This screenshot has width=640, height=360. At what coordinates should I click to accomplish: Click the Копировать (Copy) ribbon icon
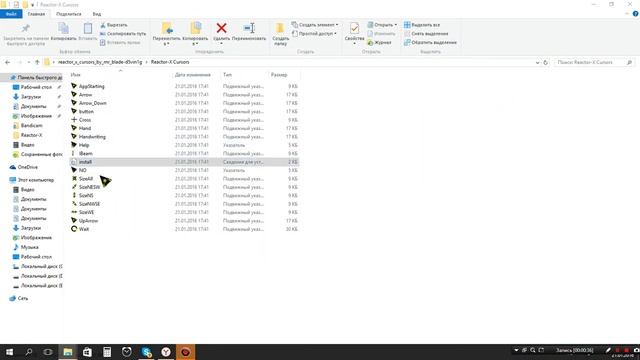63,28
